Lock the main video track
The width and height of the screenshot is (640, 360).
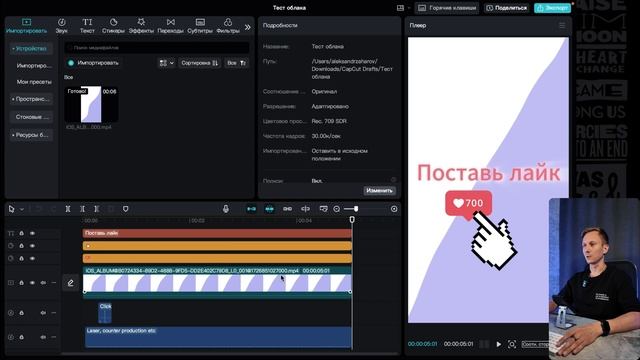pyautogui.click(x=22, y=282)
